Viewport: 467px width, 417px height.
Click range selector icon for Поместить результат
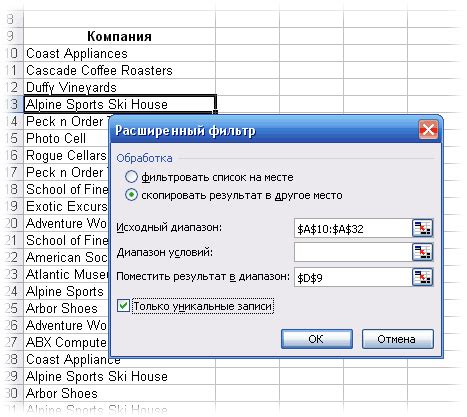coord(422,277)
